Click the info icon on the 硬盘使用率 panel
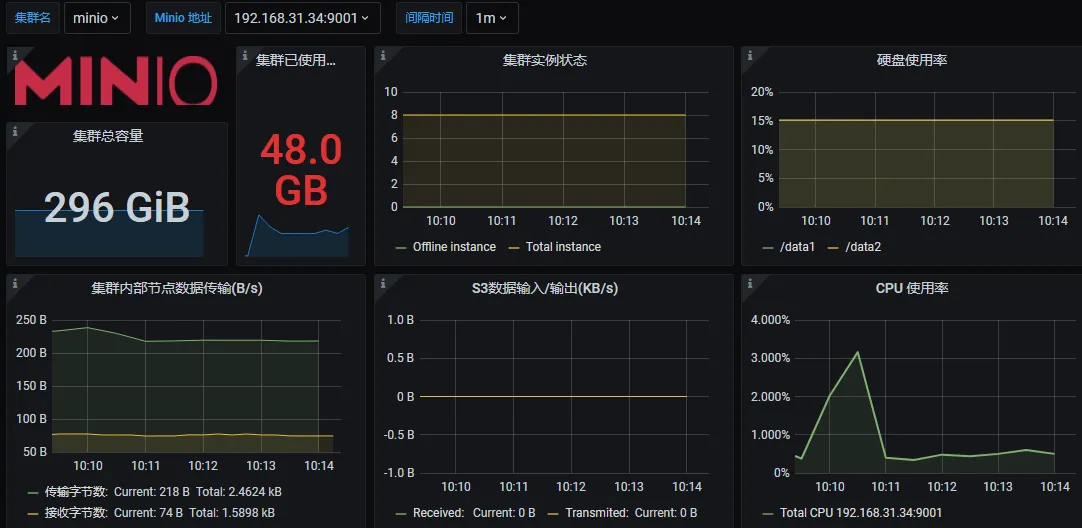1082x528 pixels. pos(749,55)
